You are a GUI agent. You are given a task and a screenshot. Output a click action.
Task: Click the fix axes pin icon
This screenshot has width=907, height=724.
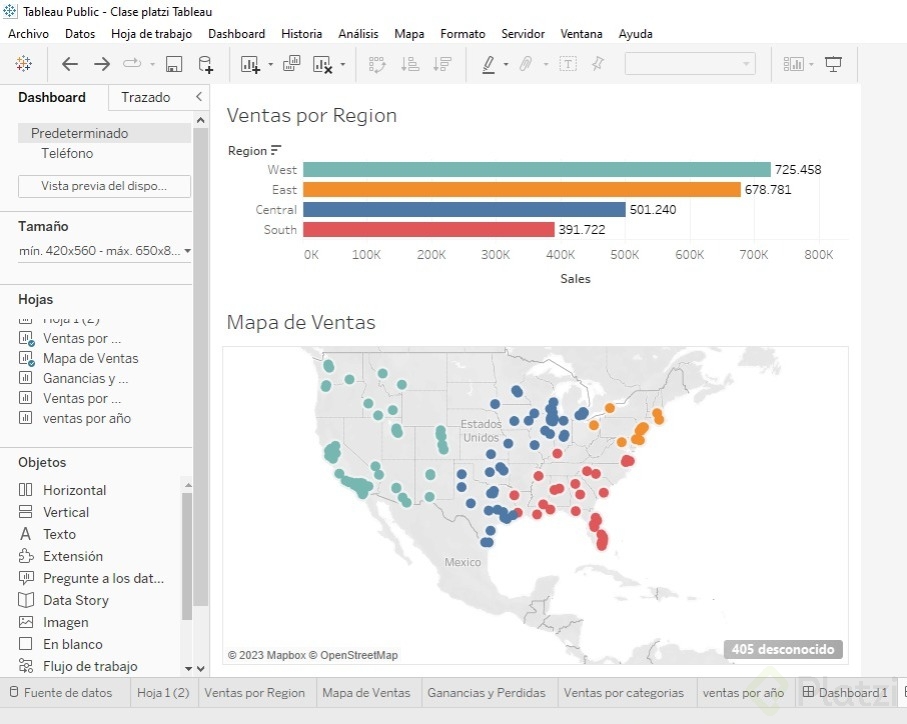[x=598, y=63]
